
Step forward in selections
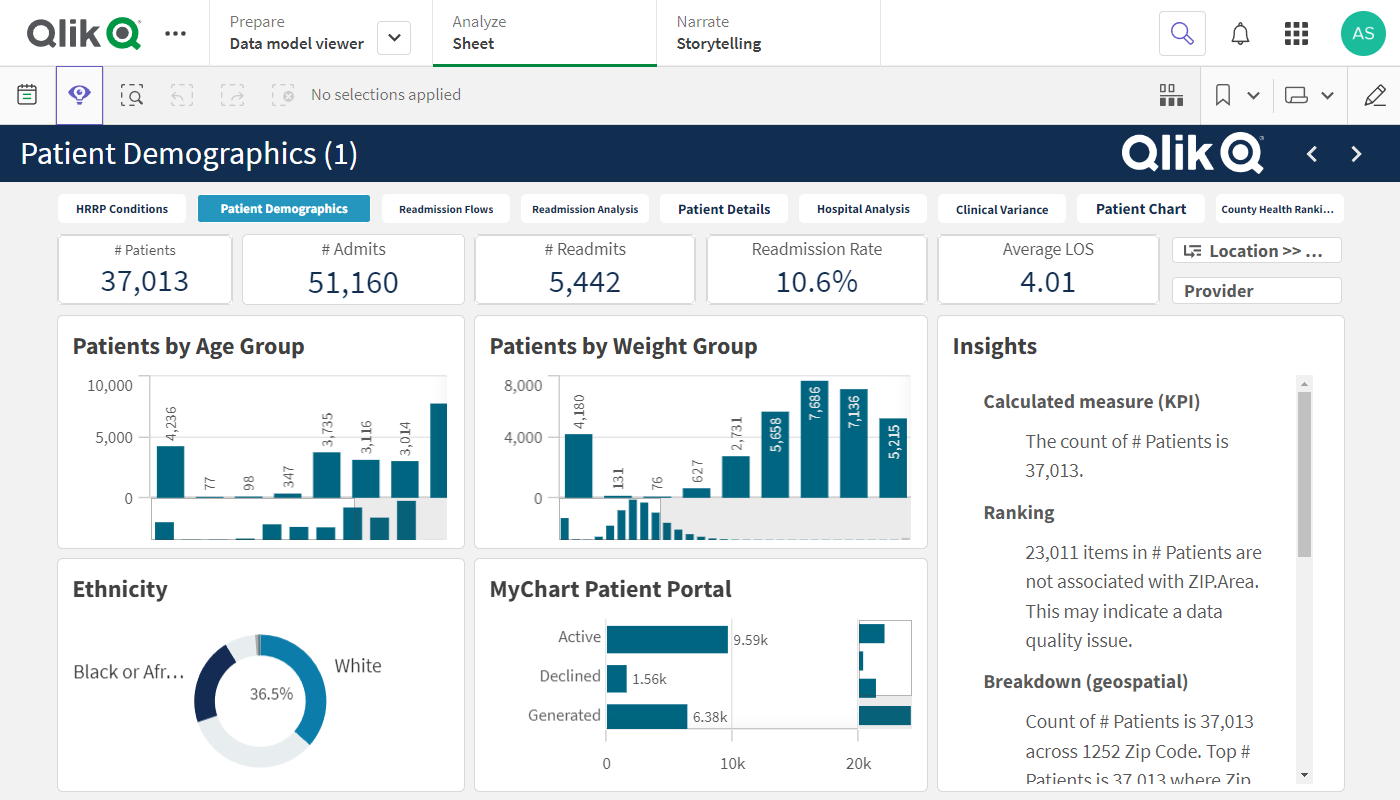point(232,95)
